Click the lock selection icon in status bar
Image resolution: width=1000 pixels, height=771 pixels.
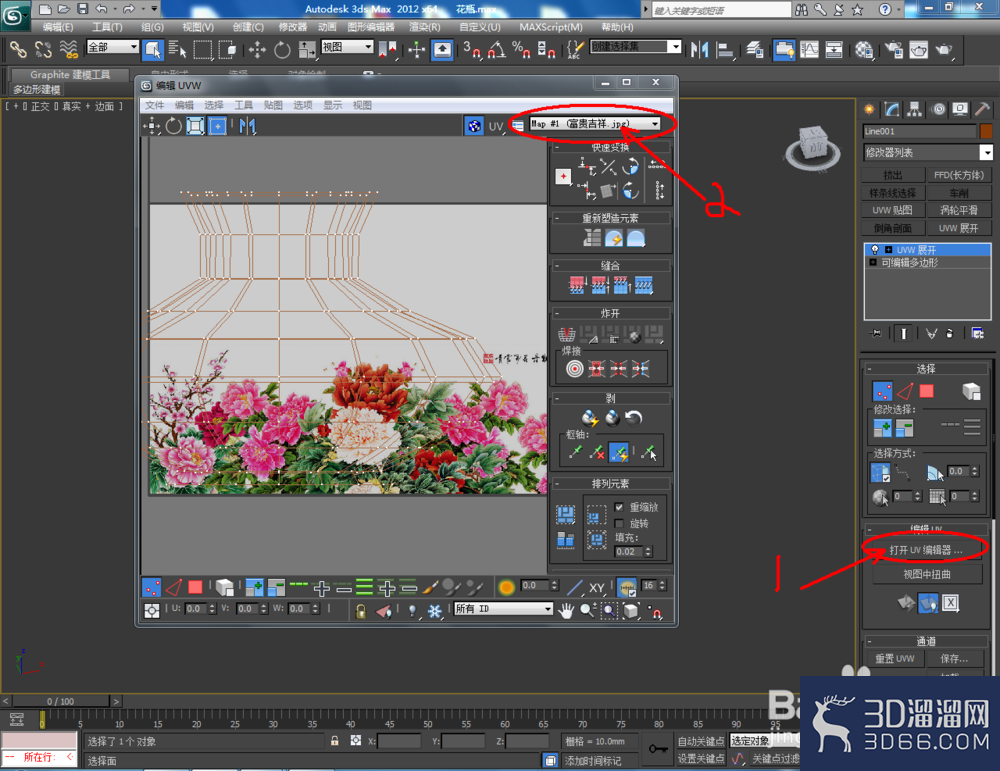tap(334, 740)
